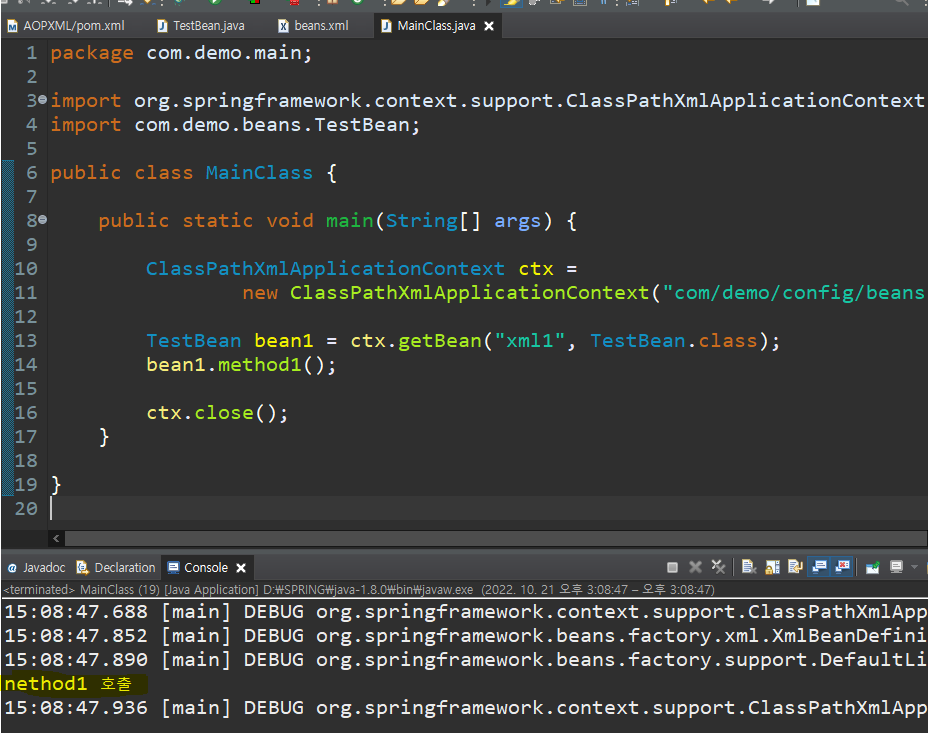The height and width of the screenshot is (733, 928).
Task: Click the TestBean.java tab's Java file icon
Action: click(x=162, y=26)
